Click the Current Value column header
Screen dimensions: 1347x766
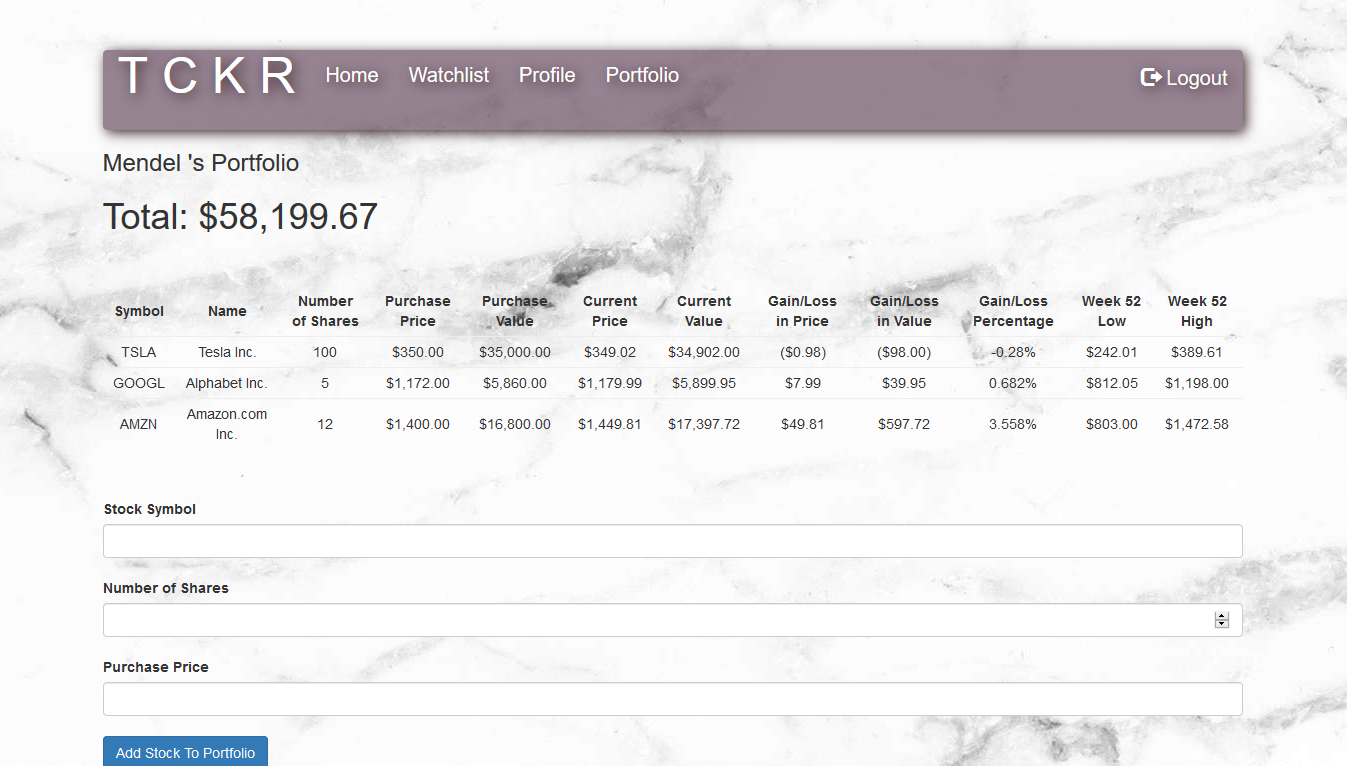704,311
